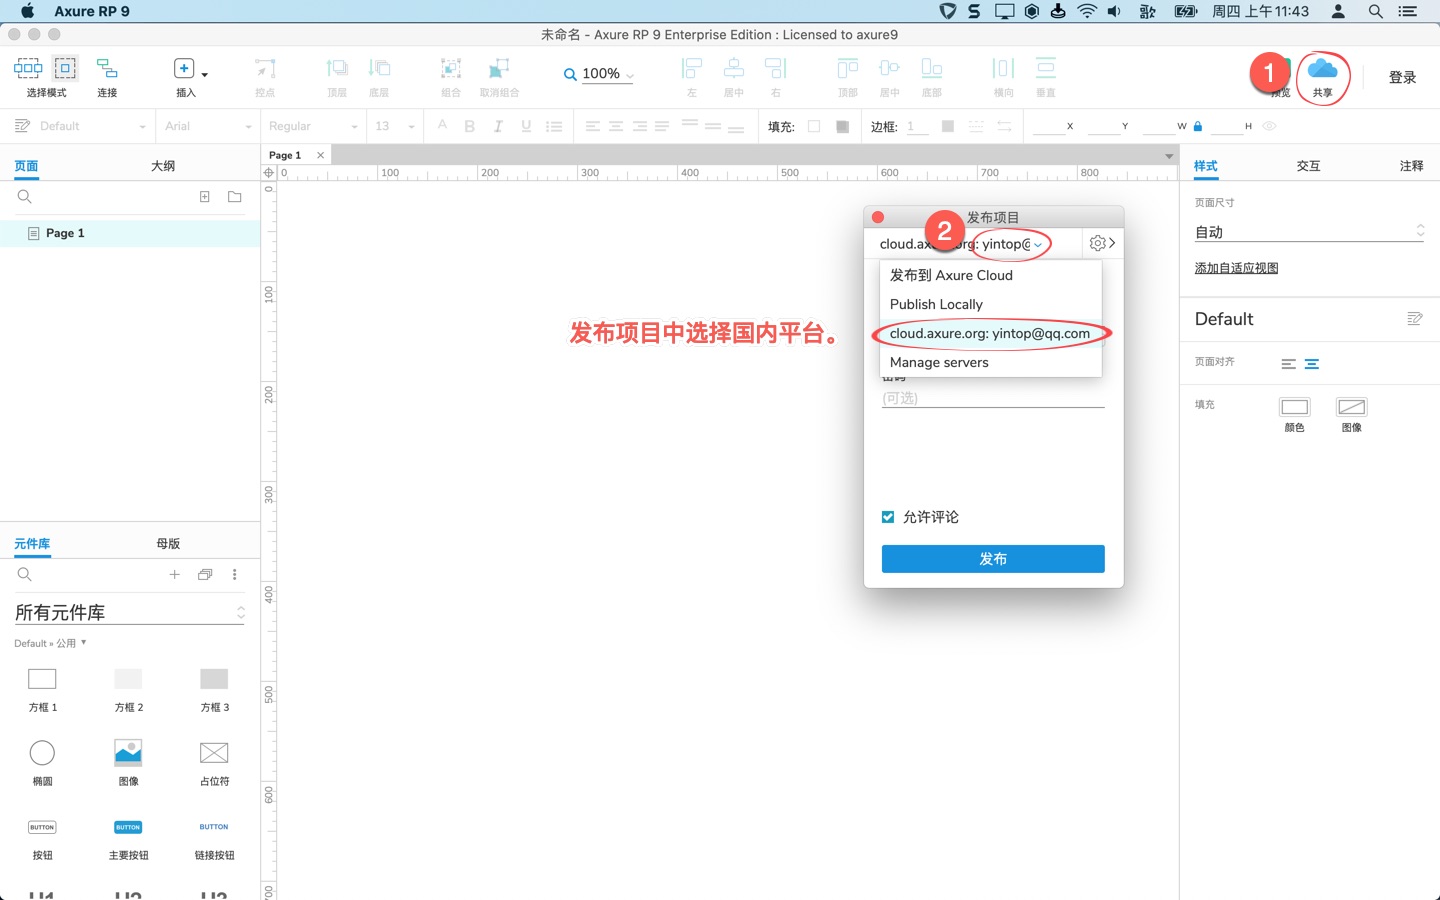Click the bullet list icon
1440x900 pixels.
[x=554, y=126]
